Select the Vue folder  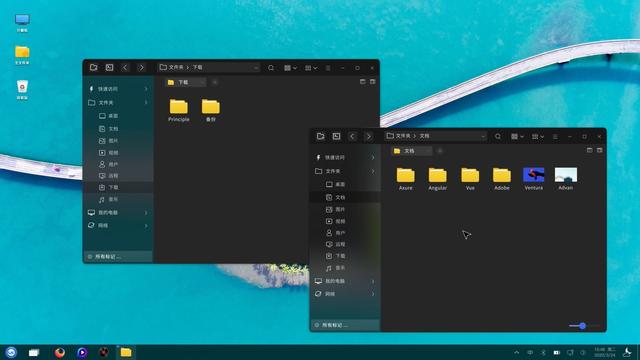point(470,179)
